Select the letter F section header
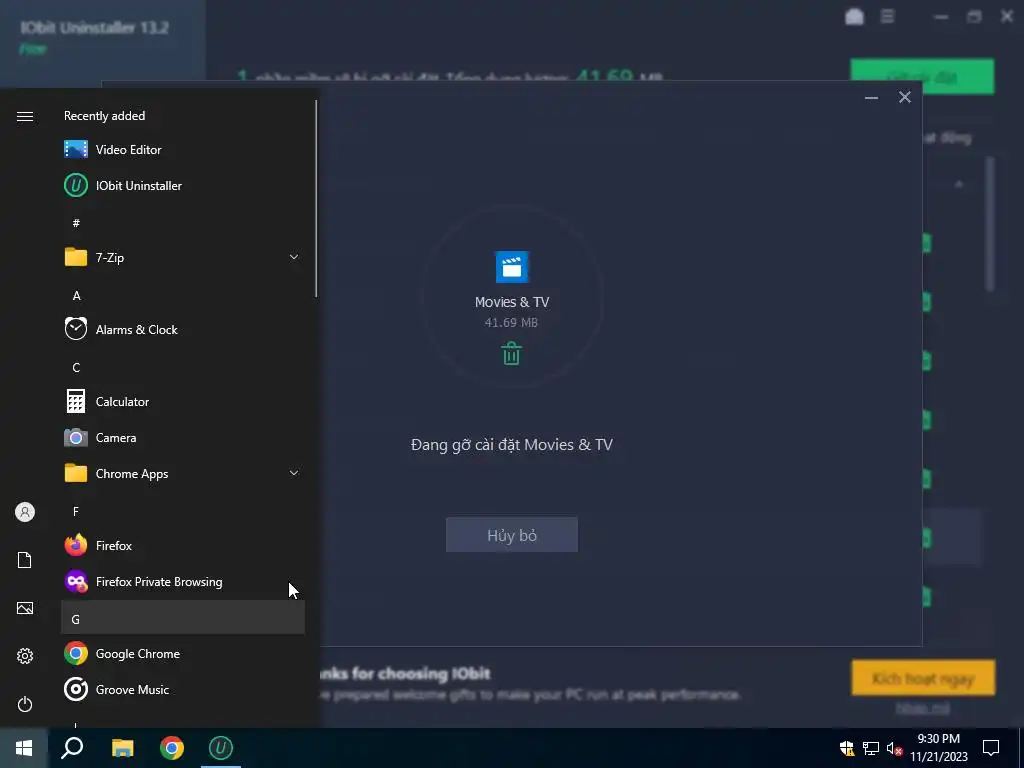The width and height of the screenshot is (1024, 768). pos(183,511)
